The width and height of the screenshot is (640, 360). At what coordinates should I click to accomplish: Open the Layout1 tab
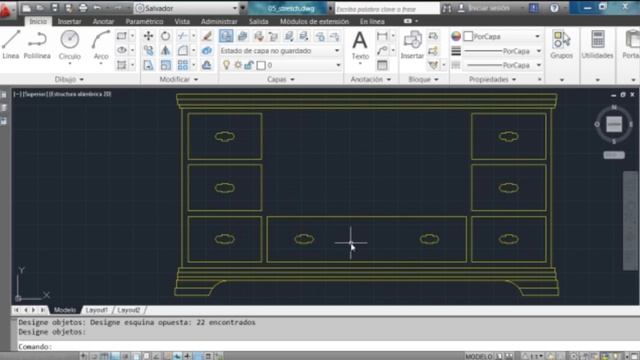click(x=97, y=310)
